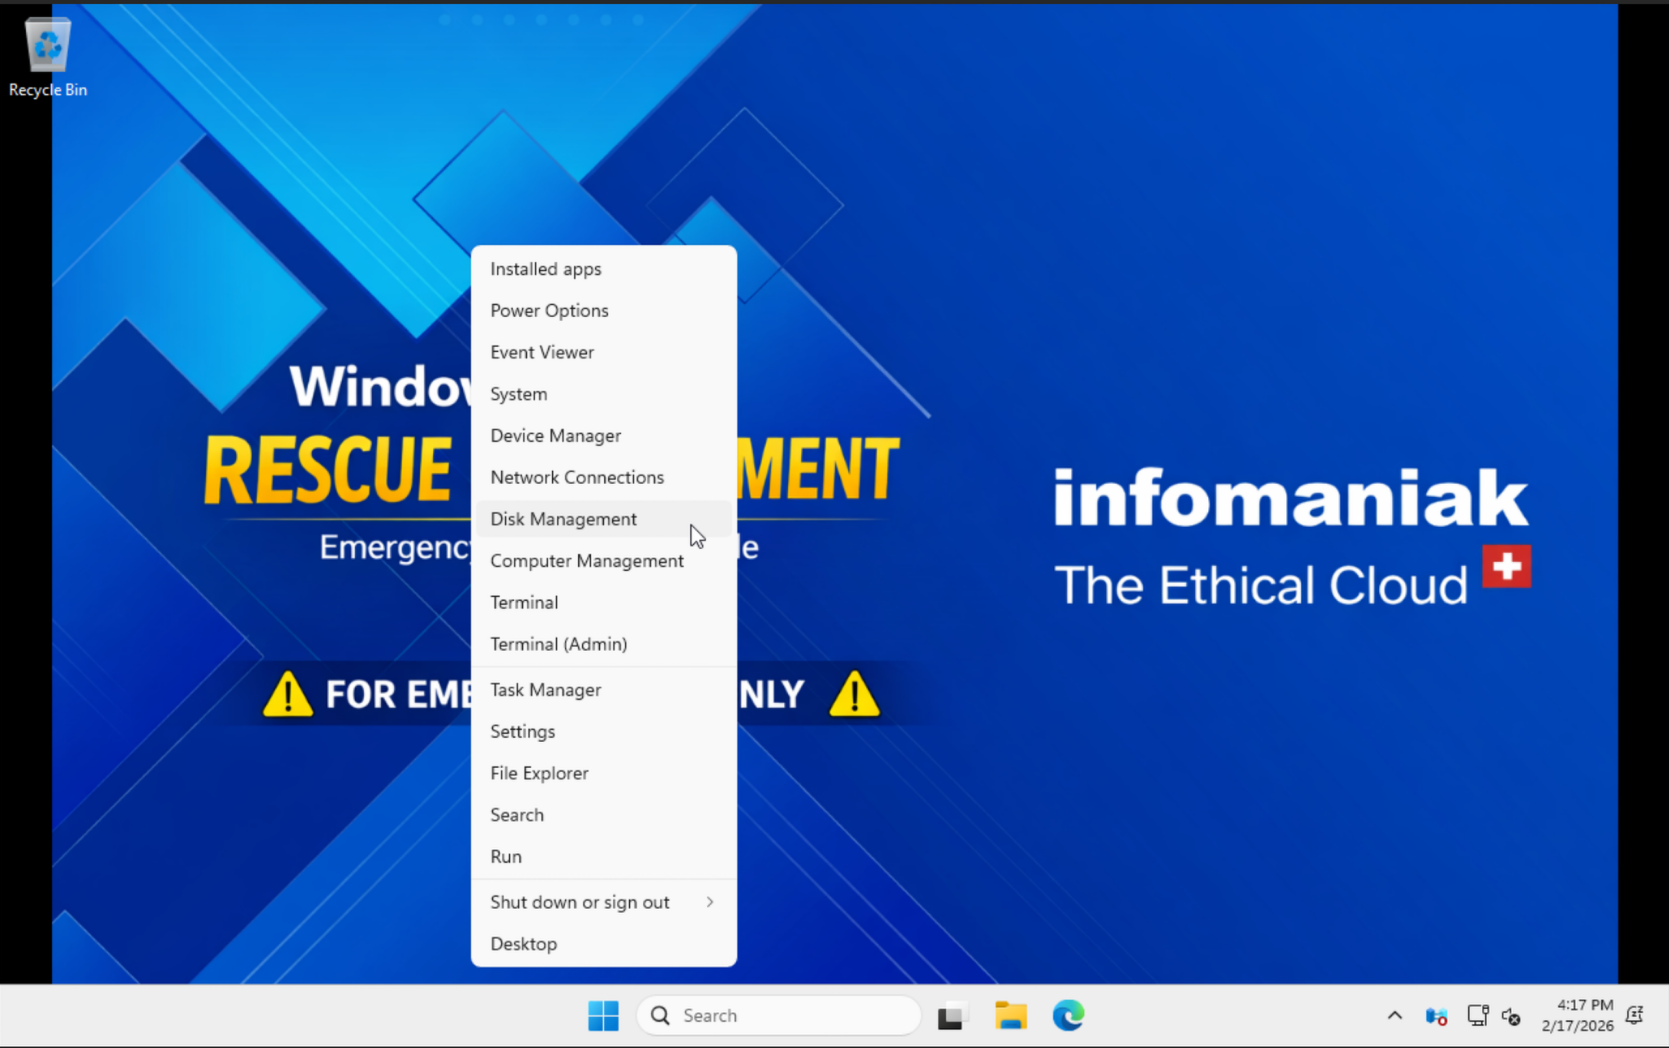Click inside the taskbar Search box
This screenshot has height=1048, width=1669.
click(780, 1015)
